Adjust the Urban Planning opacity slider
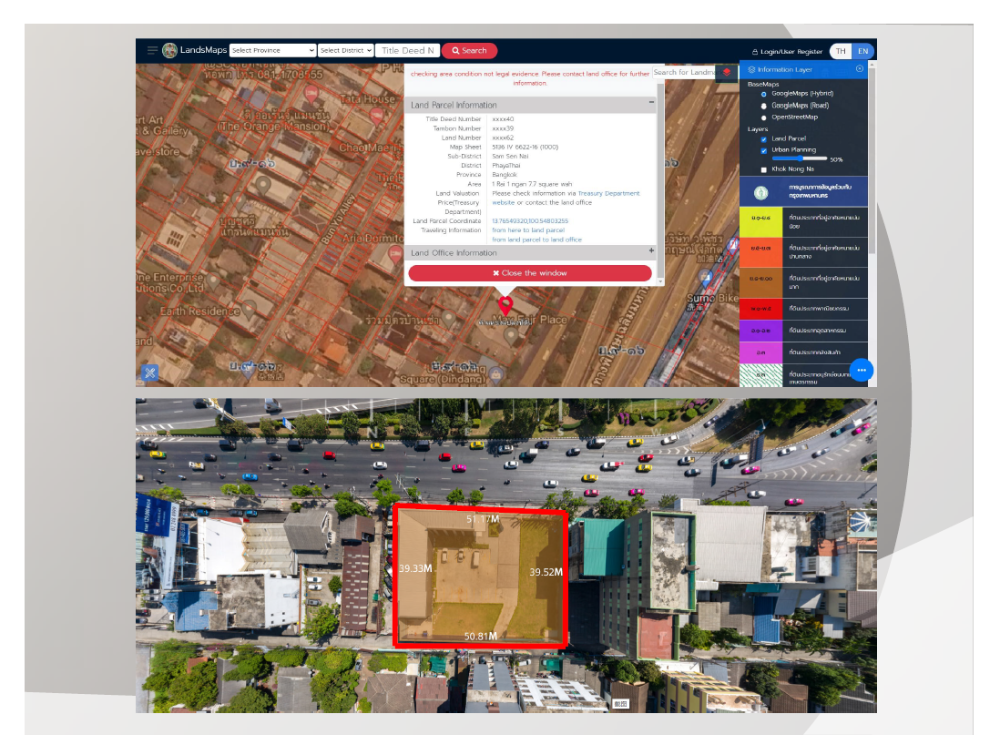 [x=800, y=159]
